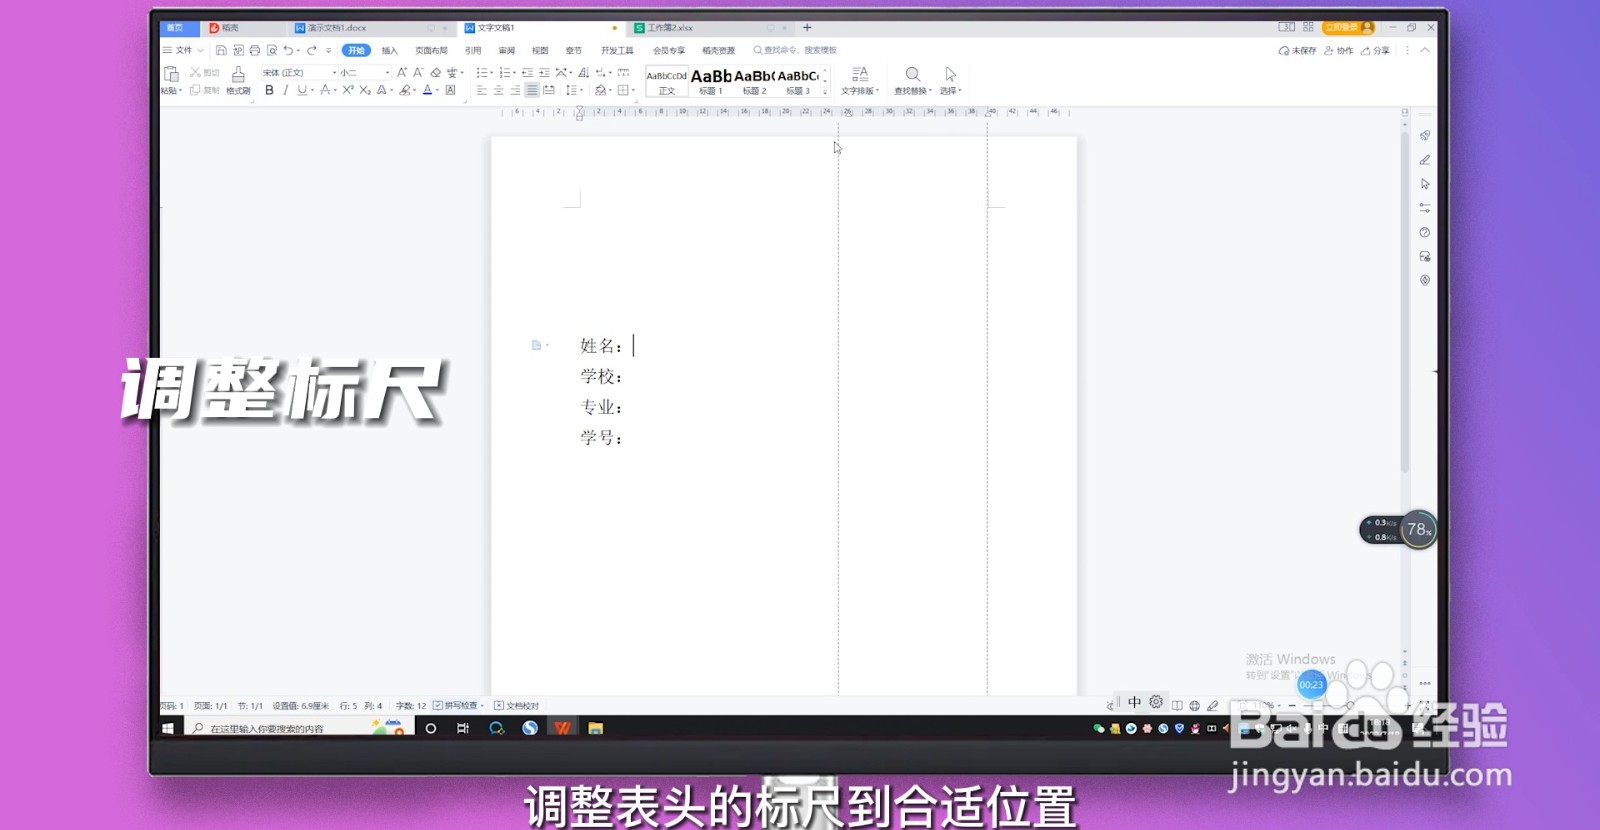The height and width of the screenshot is (830, 1600).
Task: Open the Page Layout ribbon tab
Action: pos(431,50)
